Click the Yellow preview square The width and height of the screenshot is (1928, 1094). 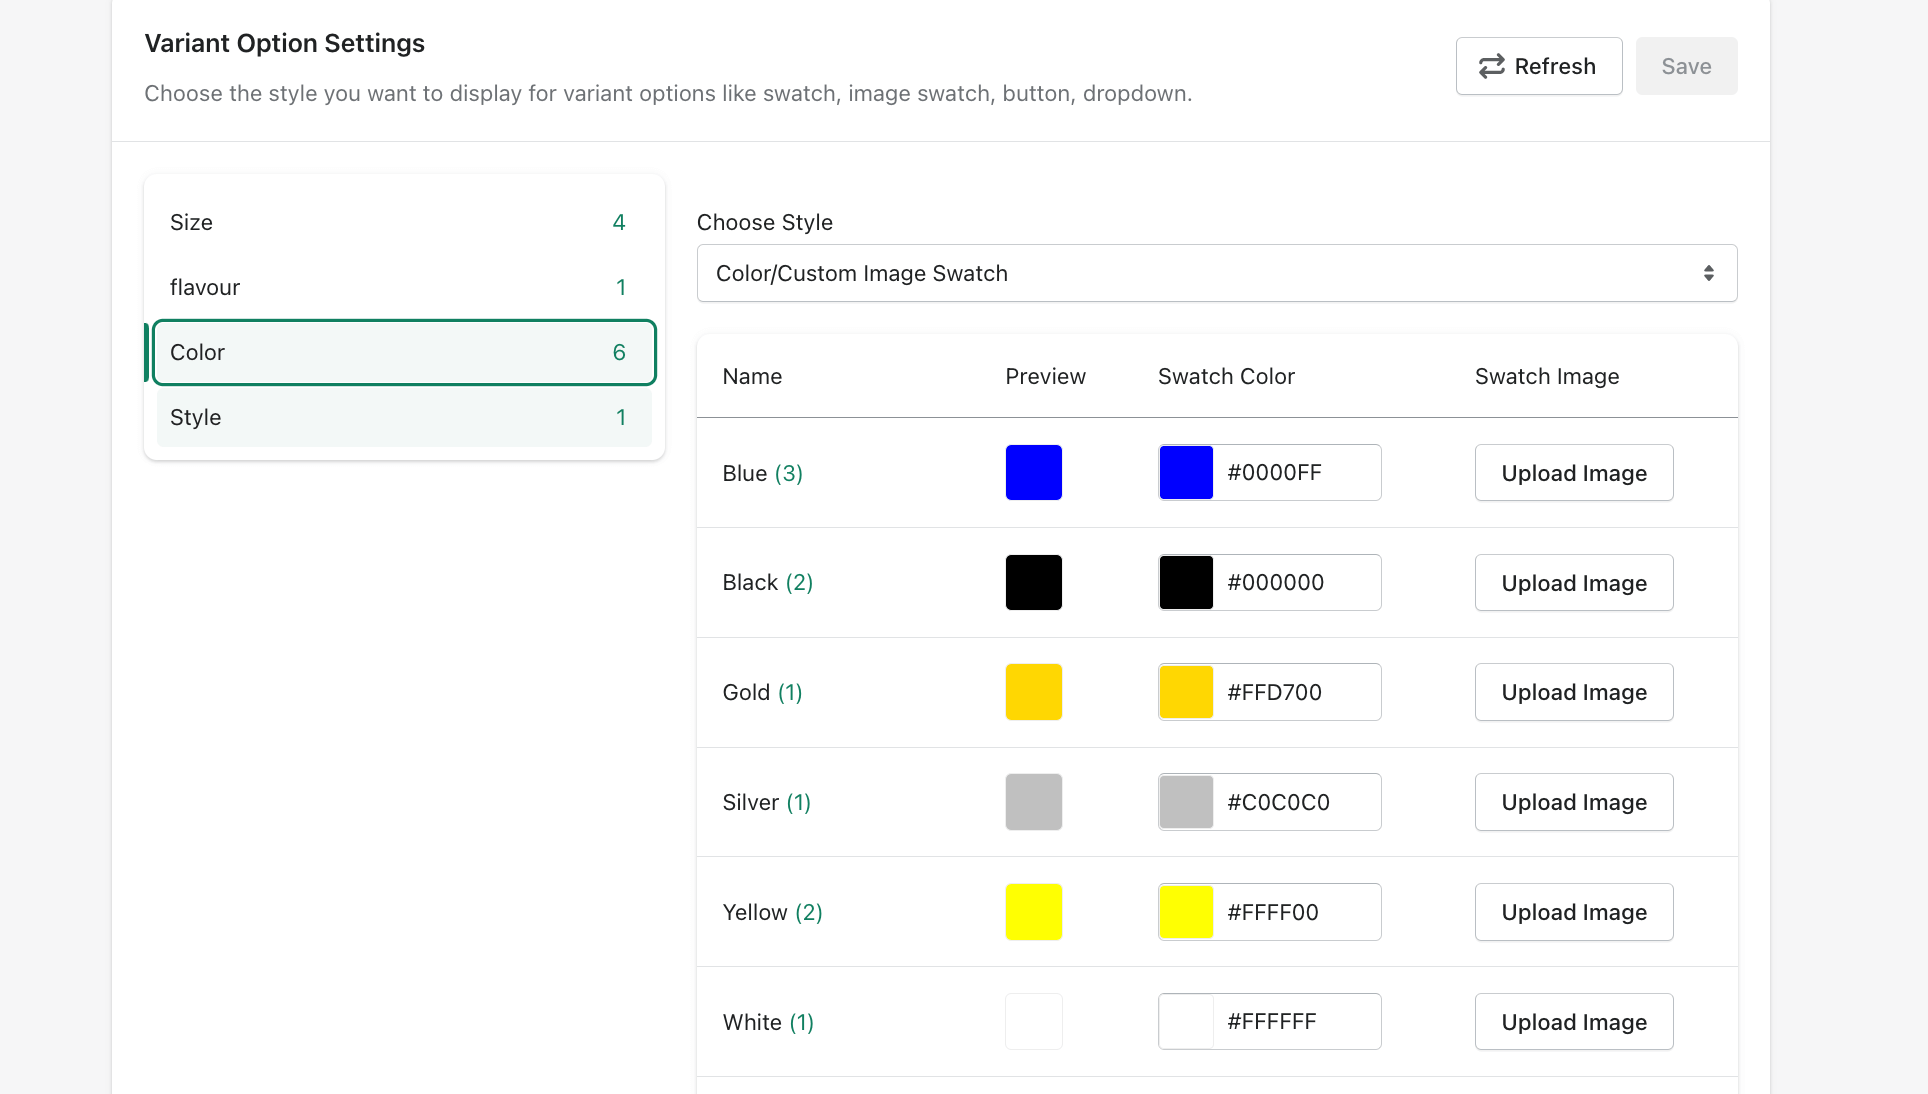pos(1034,912)
